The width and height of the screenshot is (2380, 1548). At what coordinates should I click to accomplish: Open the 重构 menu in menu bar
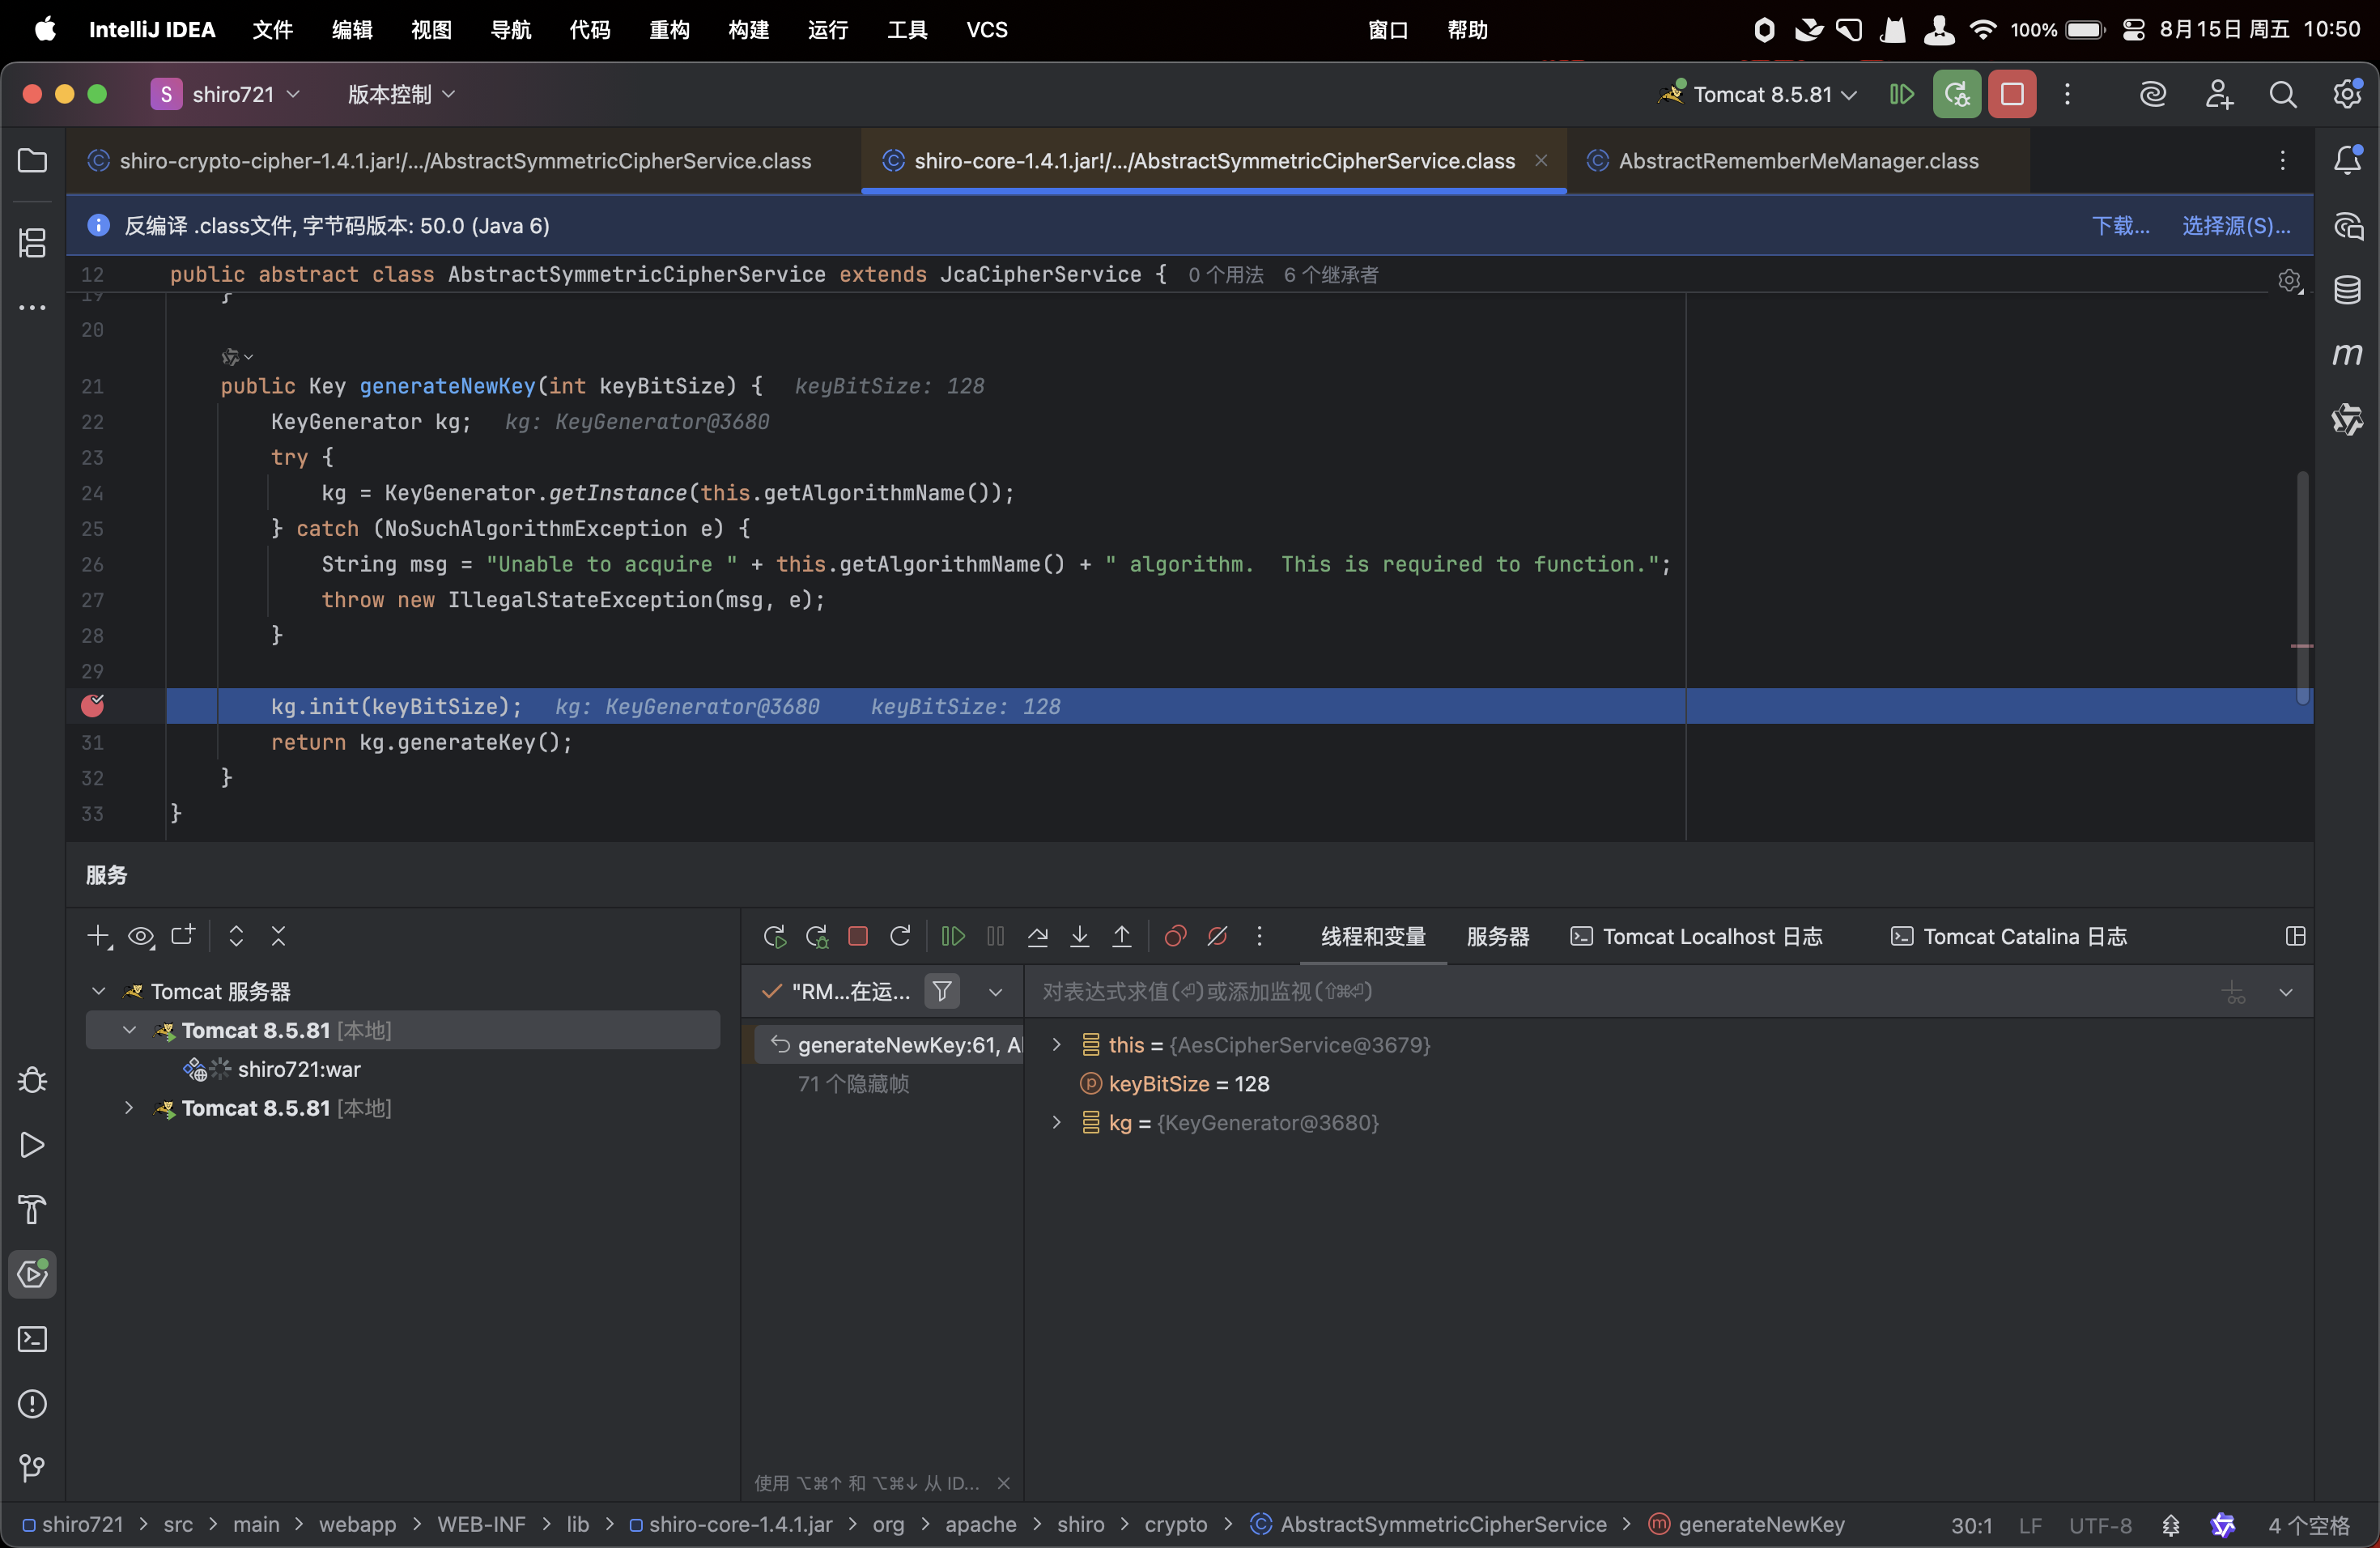[x=669, y=30]
